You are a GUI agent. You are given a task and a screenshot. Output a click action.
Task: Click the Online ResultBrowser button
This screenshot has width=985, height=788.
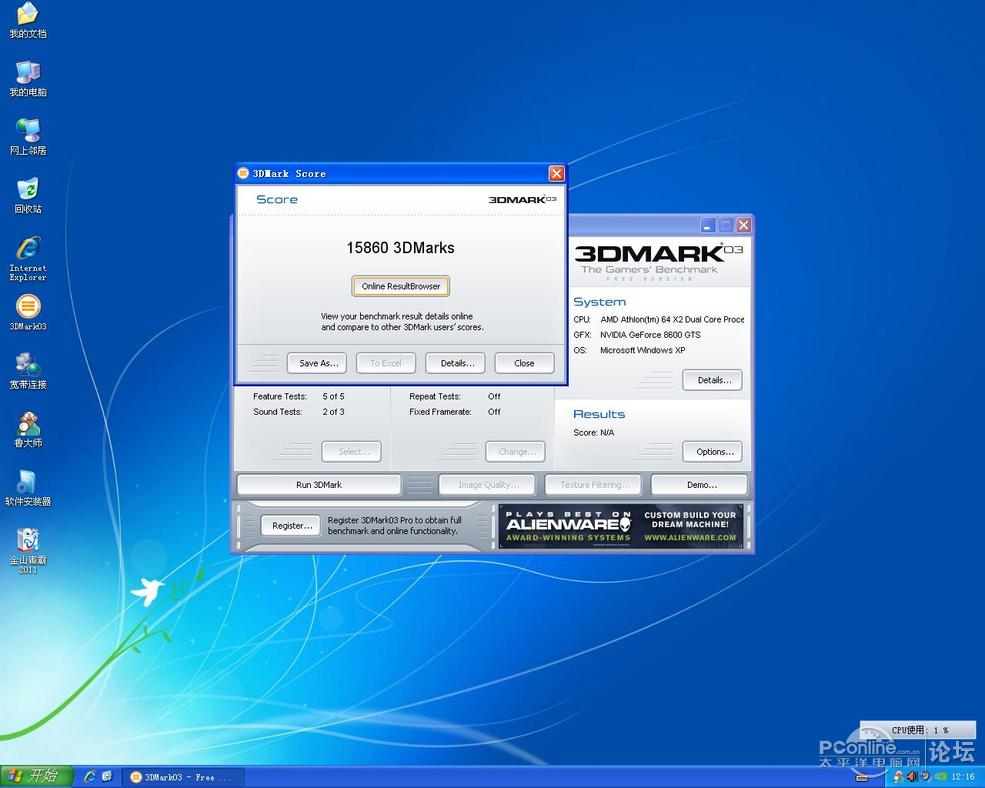pos(401,286)
